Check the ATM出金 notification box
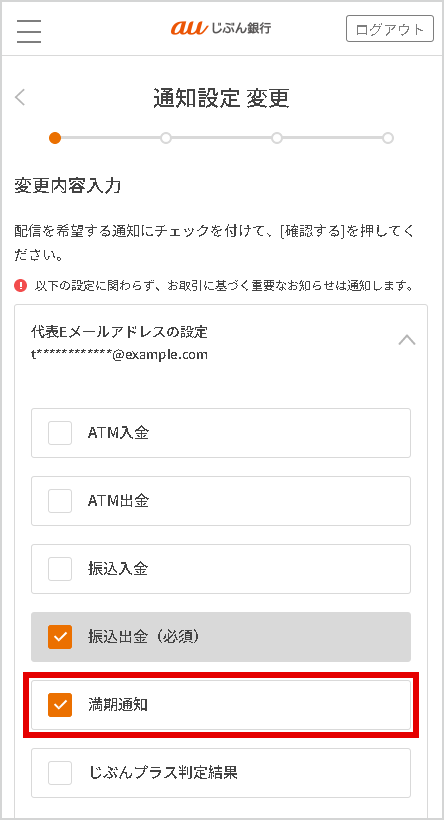The width and height of the screenshot is (444, 820). [x=60, y=501]
